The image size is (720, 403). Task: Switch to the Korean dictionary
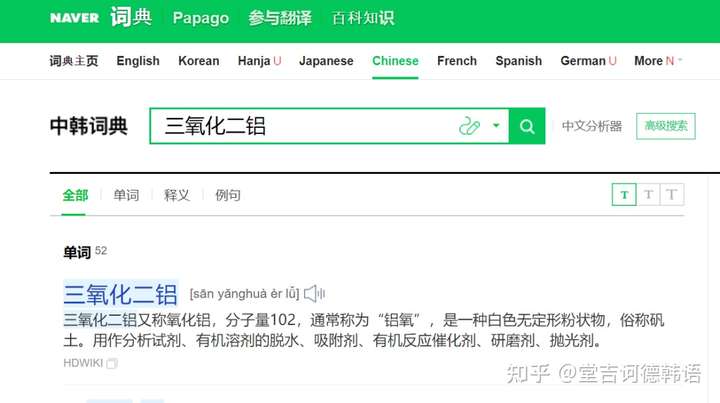click(x=198, y=61)
